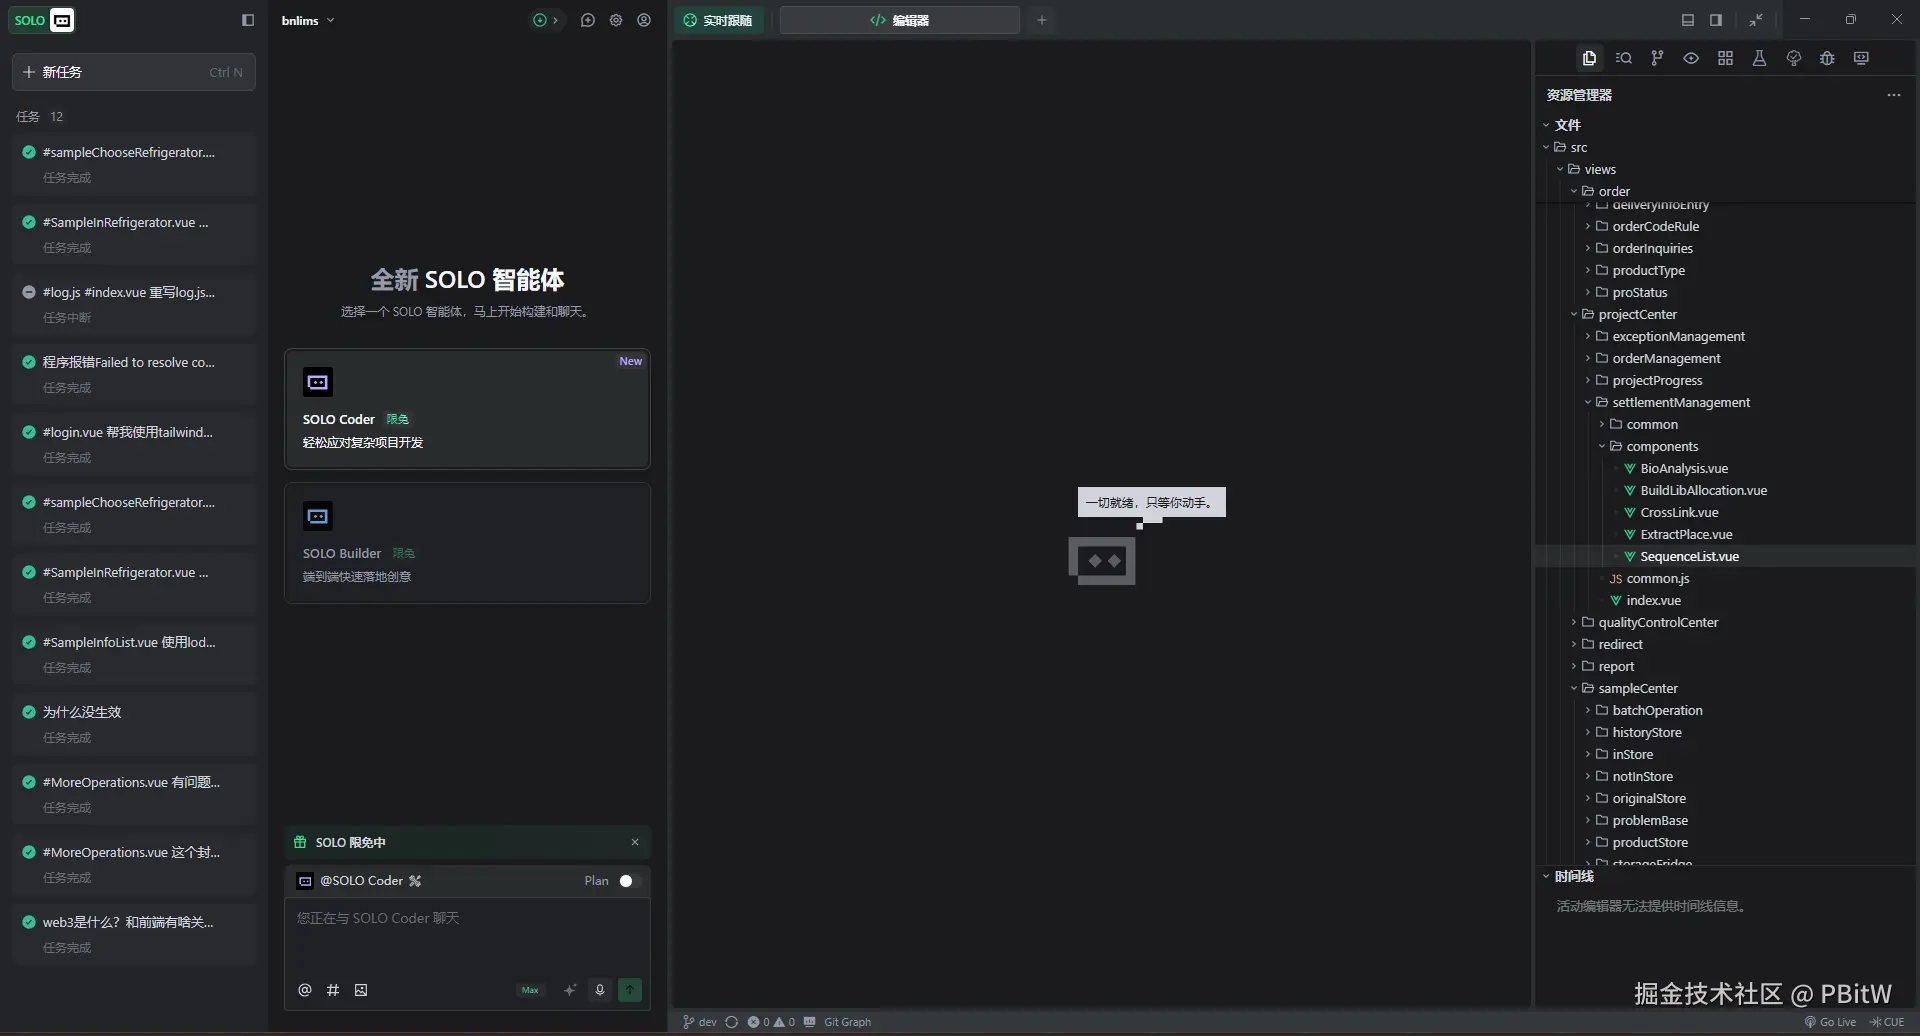Click the SOLO logo
Screen dimensions: 1920x1036
(x=44, y=20)
